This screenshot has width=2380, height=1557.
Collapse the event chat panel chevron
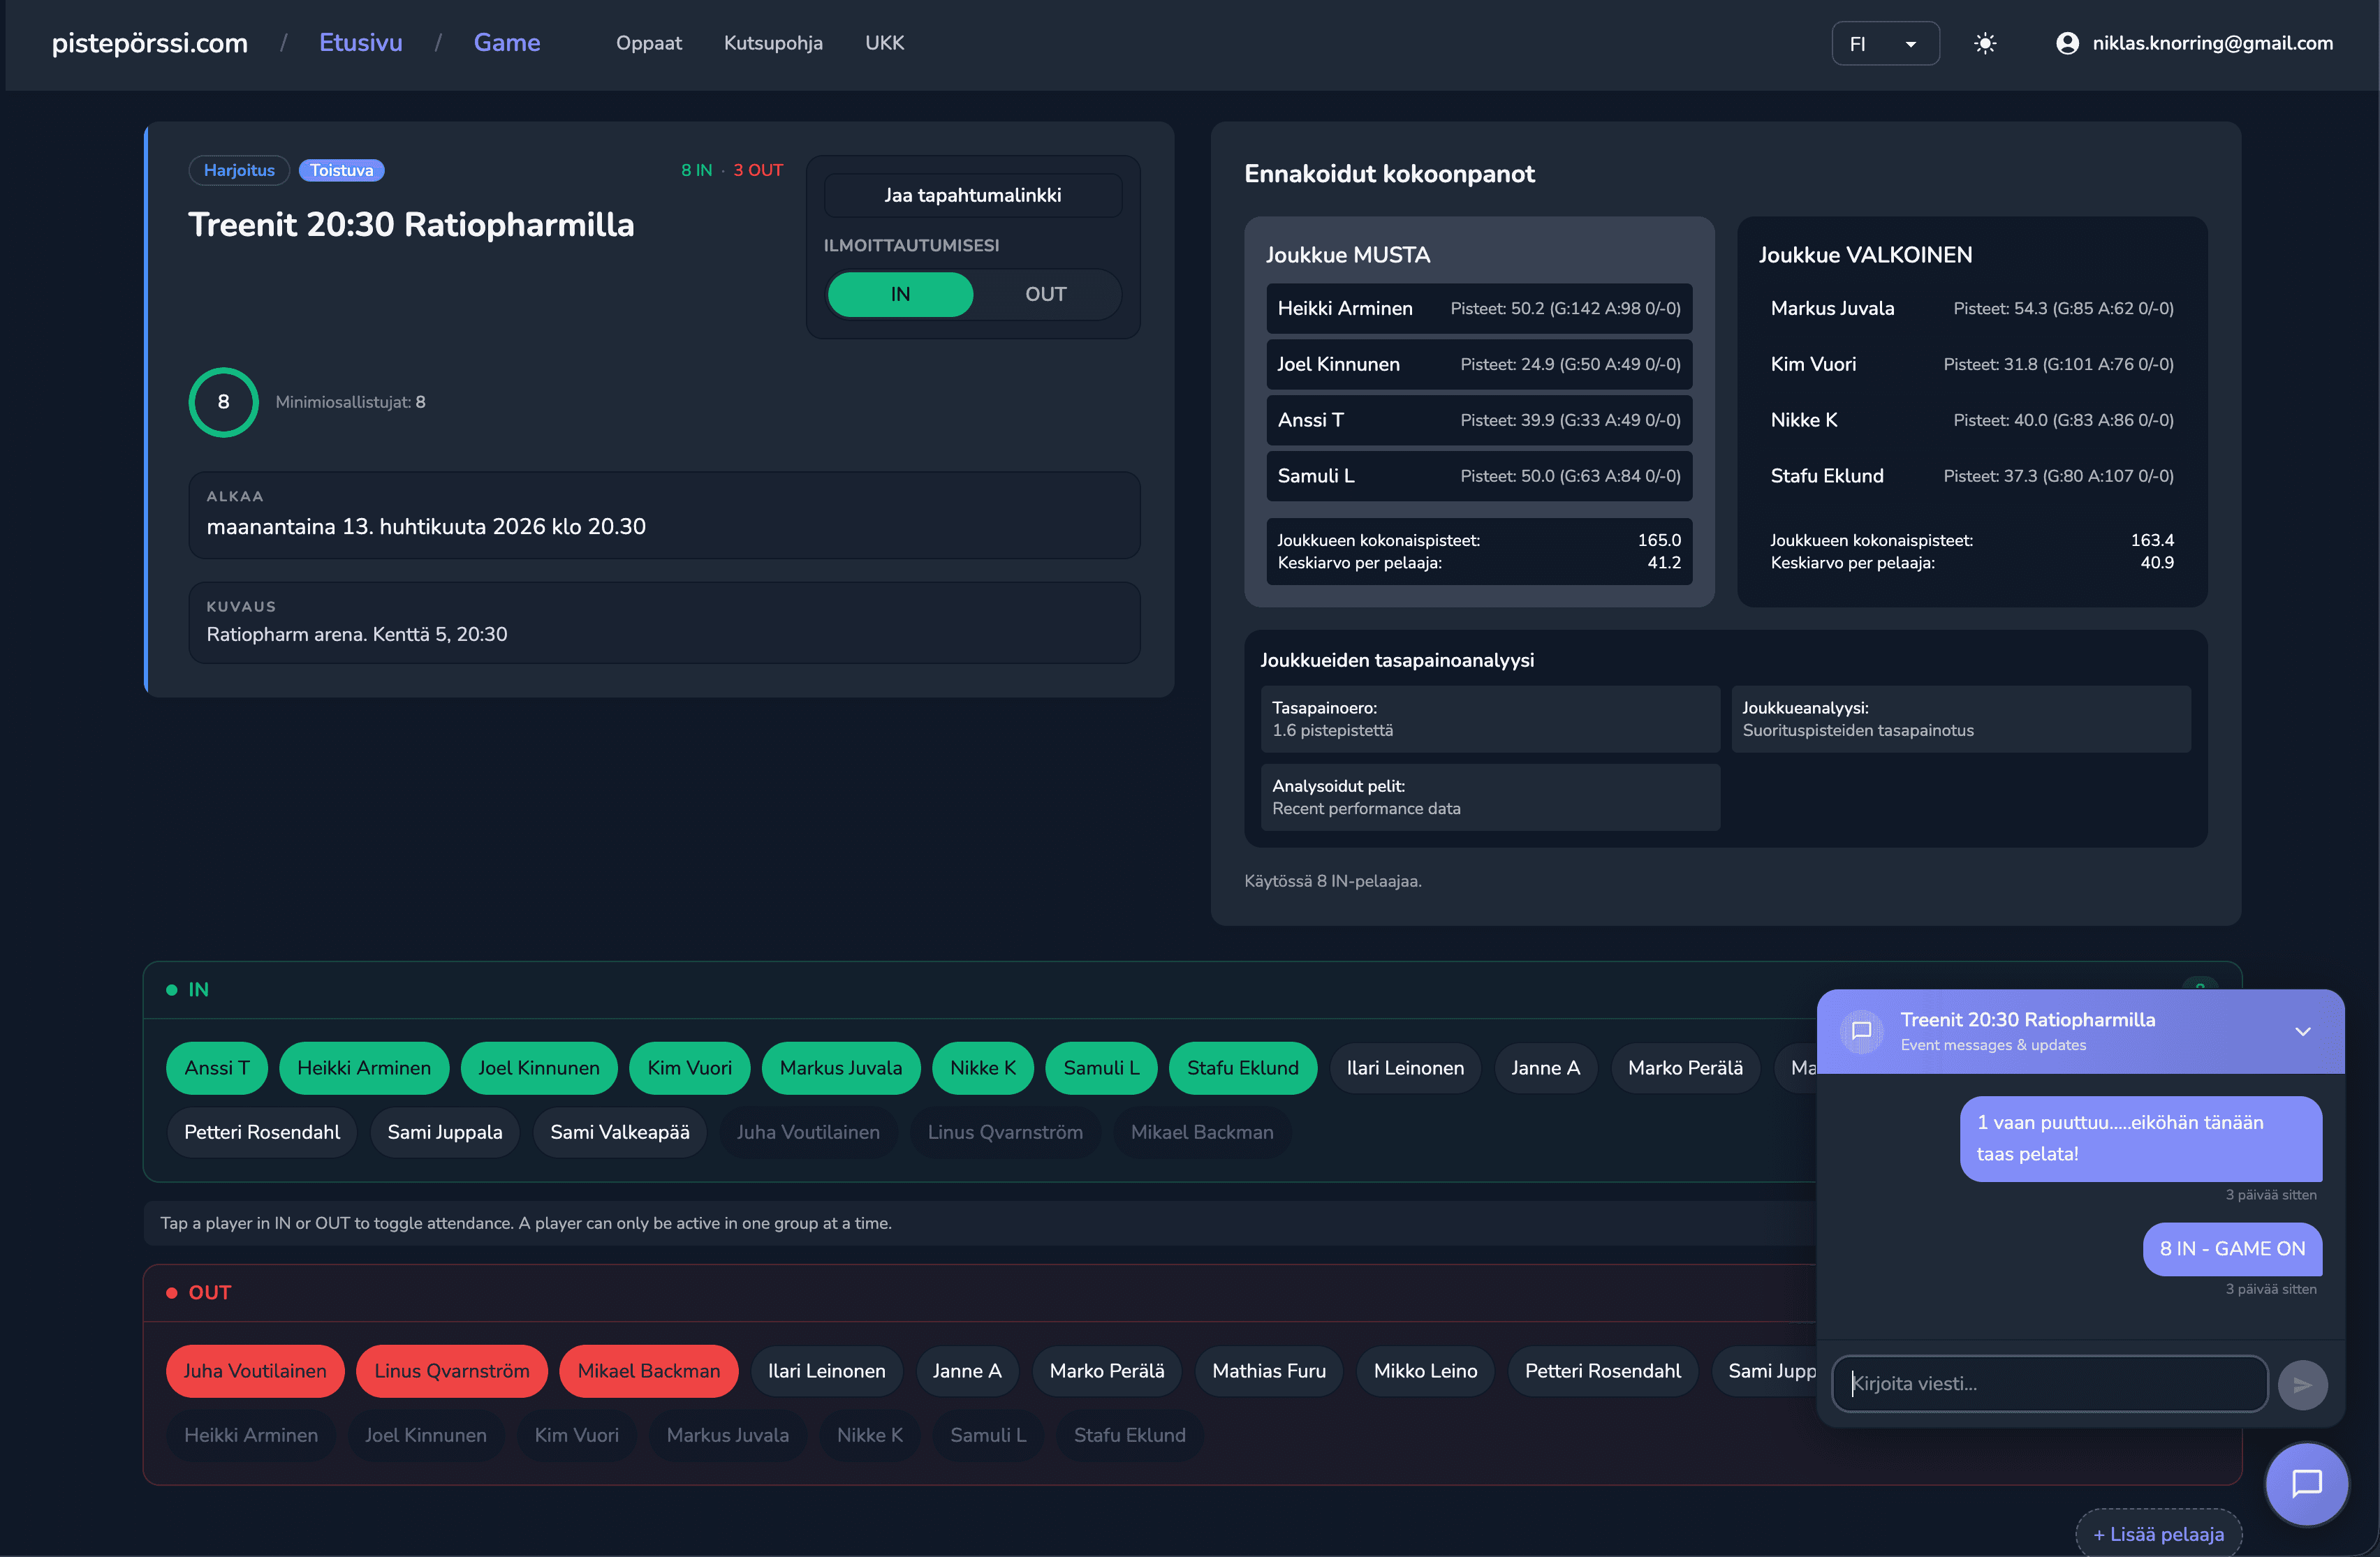(2302, 1031)
